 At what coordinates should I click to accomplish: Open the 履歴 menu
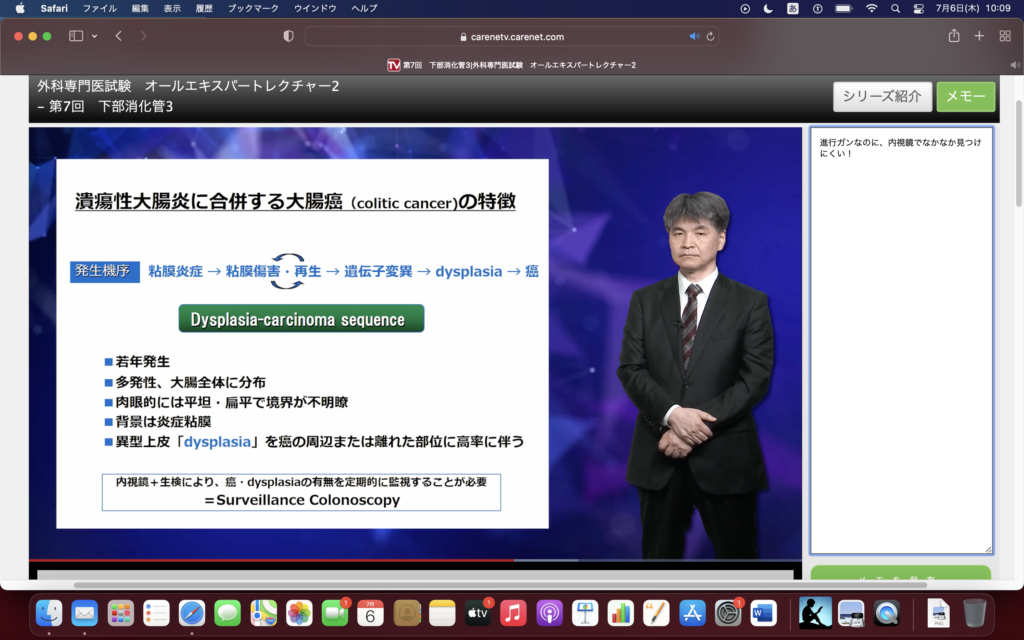pyautogui.click(x=203, y=8)
